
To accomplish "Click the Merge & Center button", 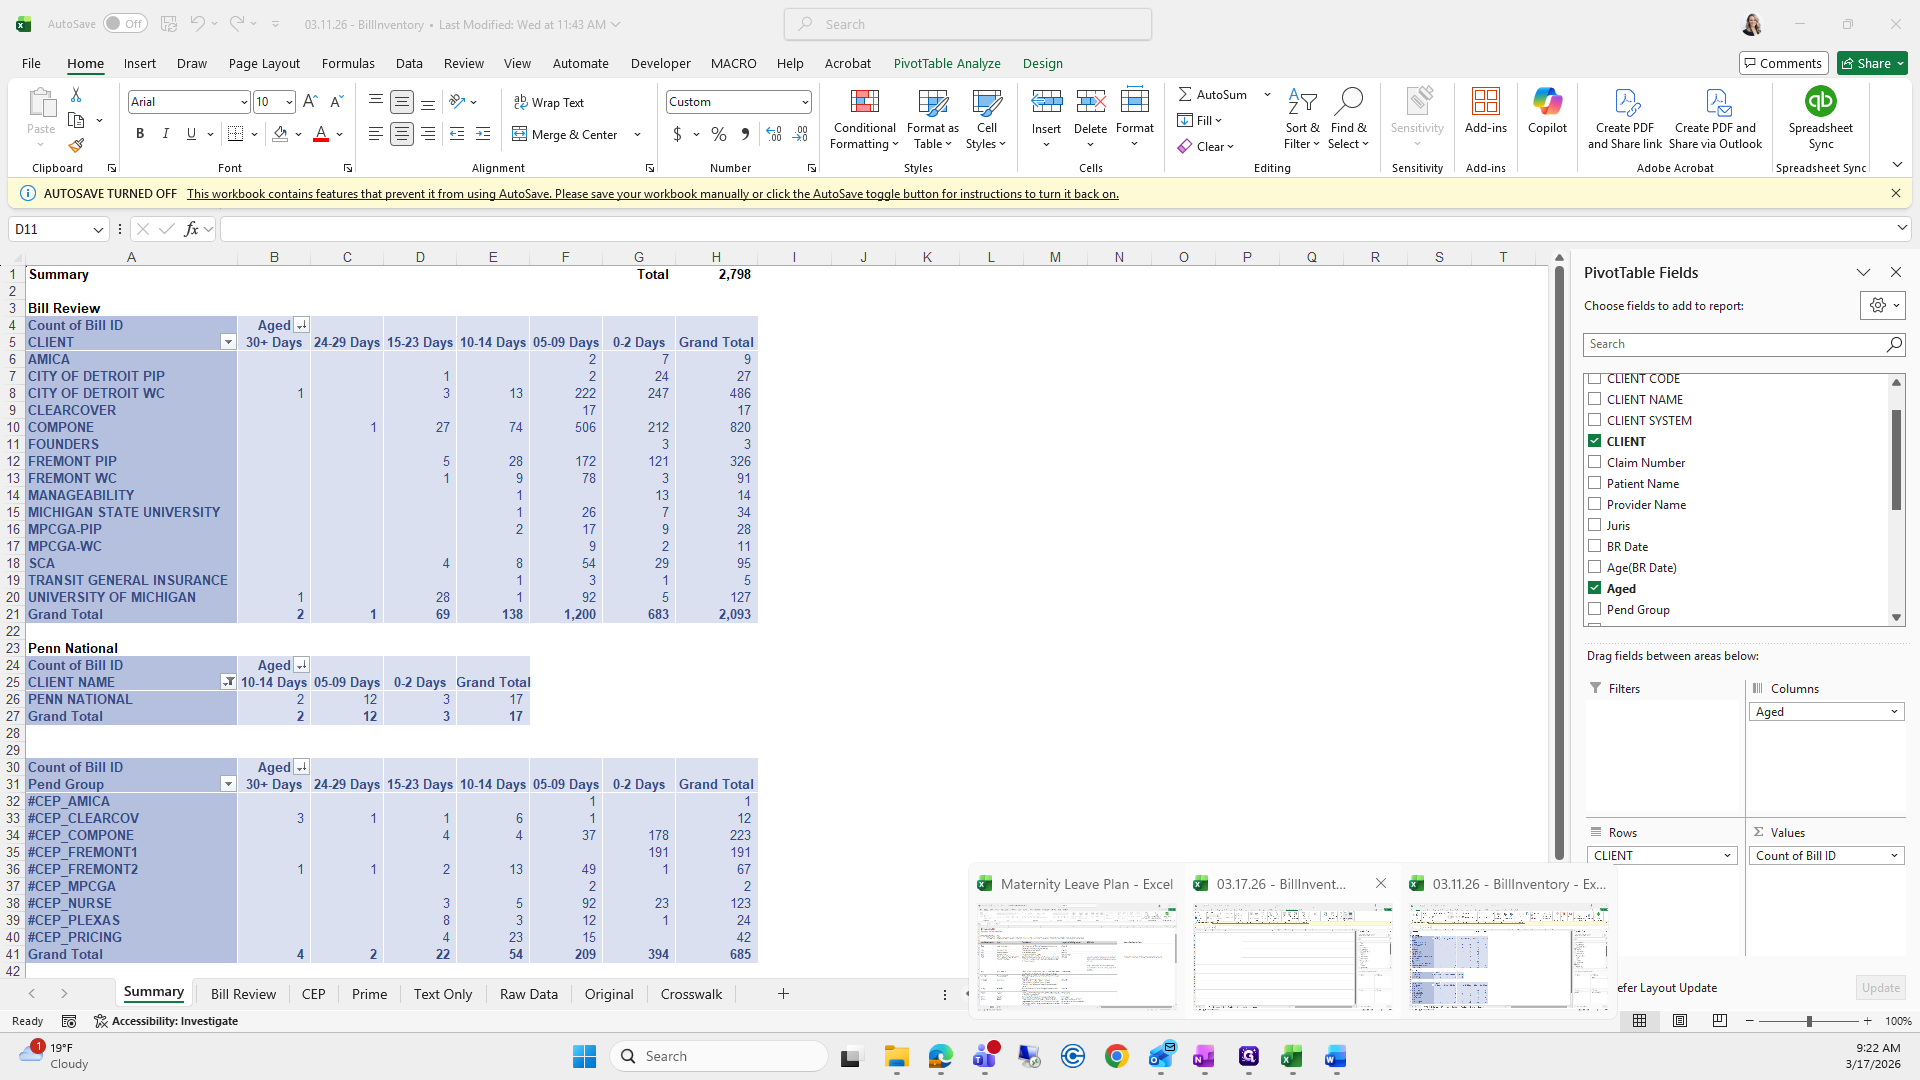I will click(x=566, y=135).
